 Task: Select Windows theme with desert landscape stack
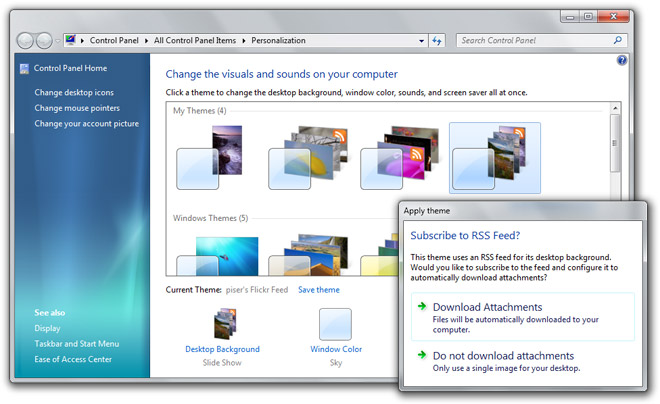pyautogui.click(x=308, y=255)
